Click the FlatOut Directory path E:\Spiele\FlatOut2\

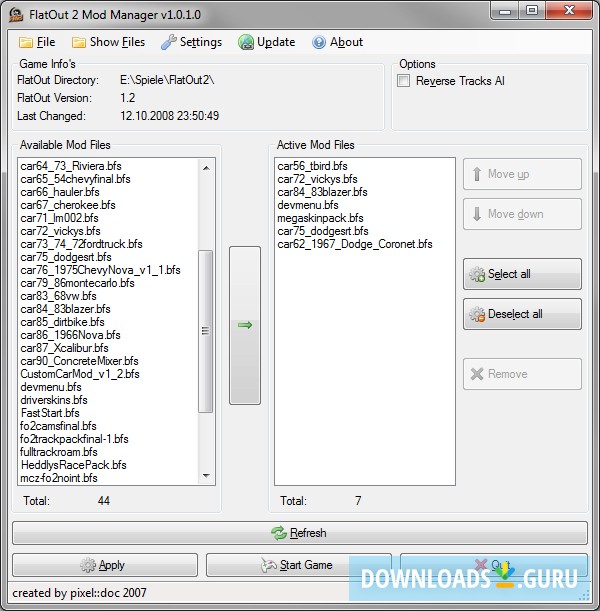point(167,80)
